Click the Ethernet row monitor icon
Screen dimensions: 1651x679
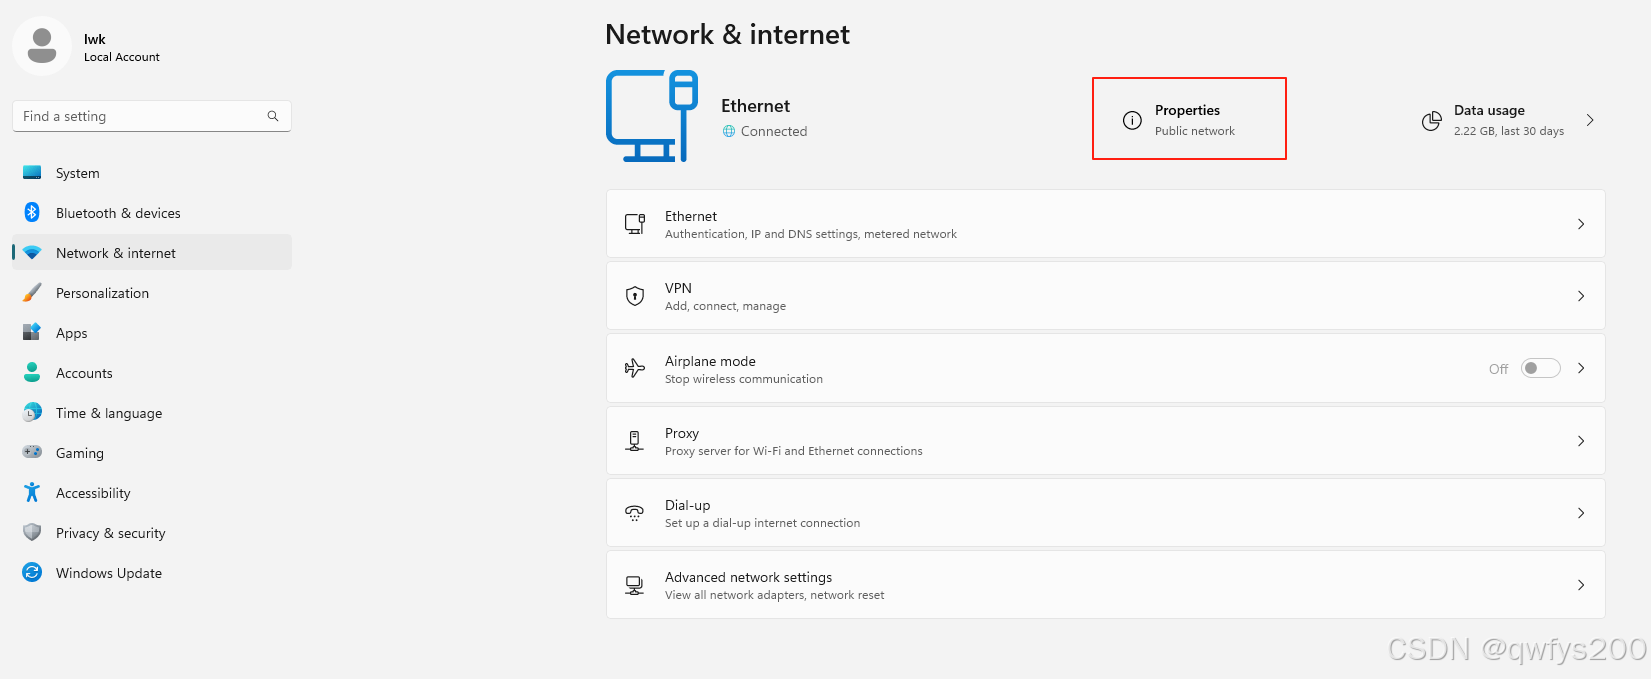(635, 224)
